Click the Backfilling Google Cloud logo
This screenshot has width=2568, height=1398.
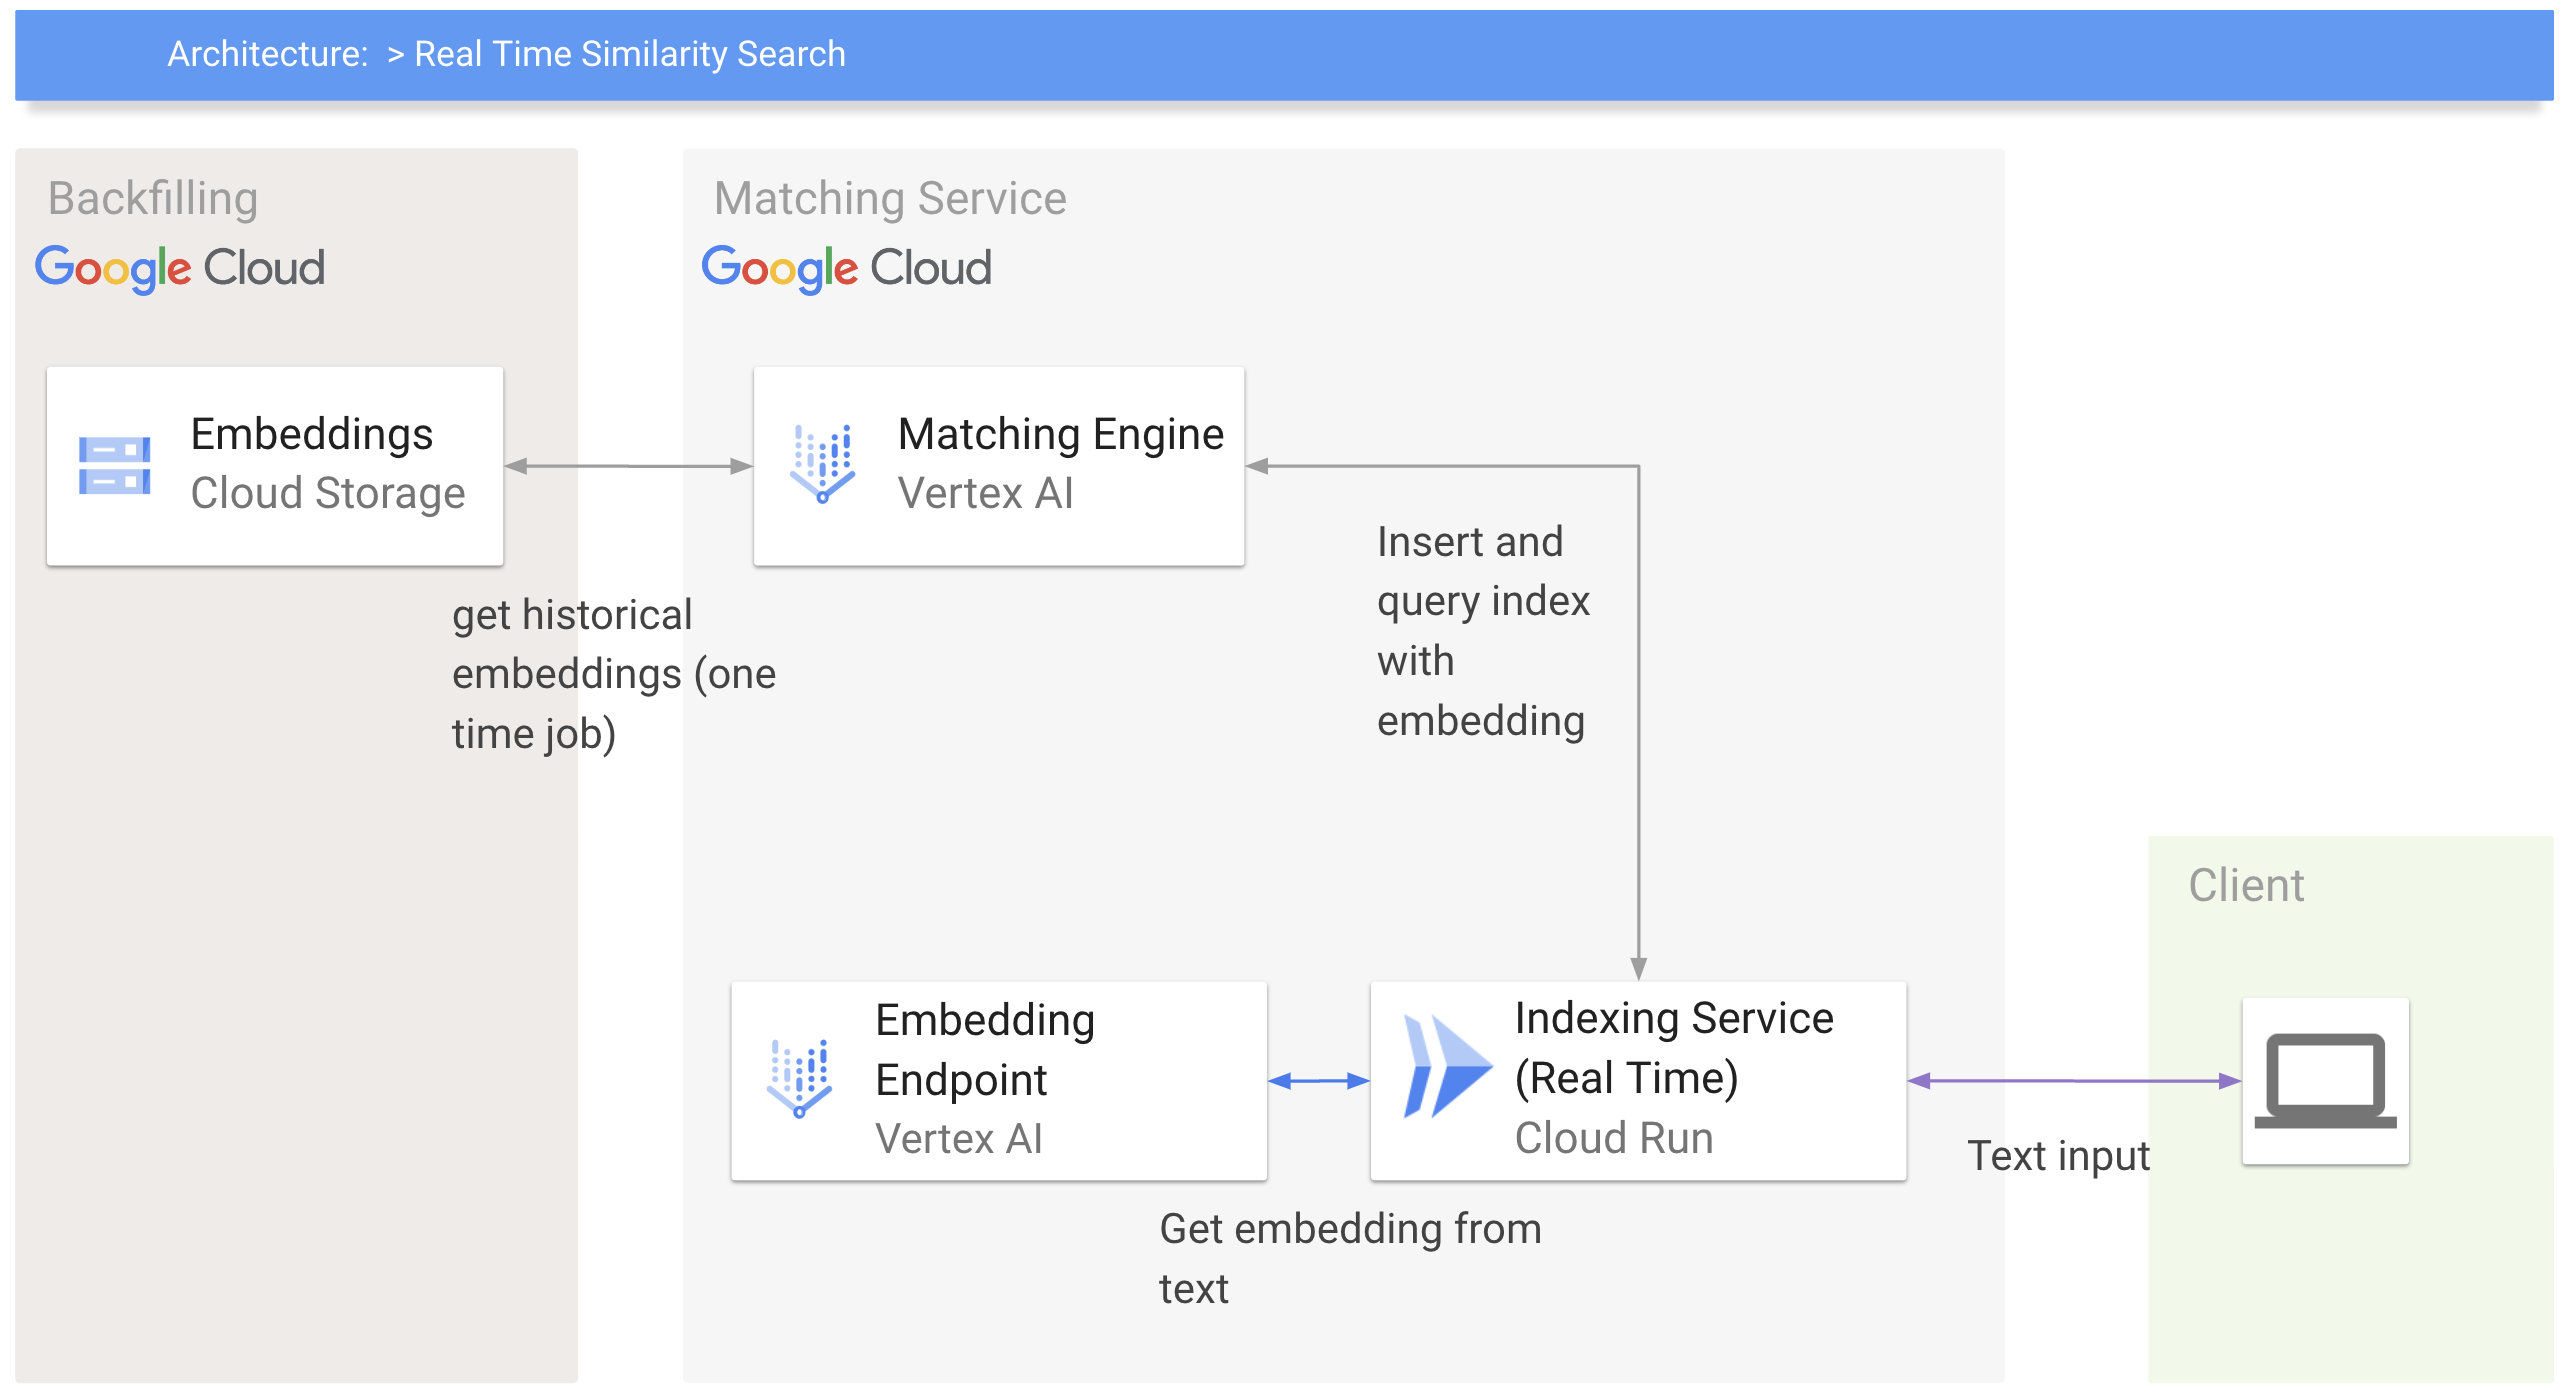point(180,268)
